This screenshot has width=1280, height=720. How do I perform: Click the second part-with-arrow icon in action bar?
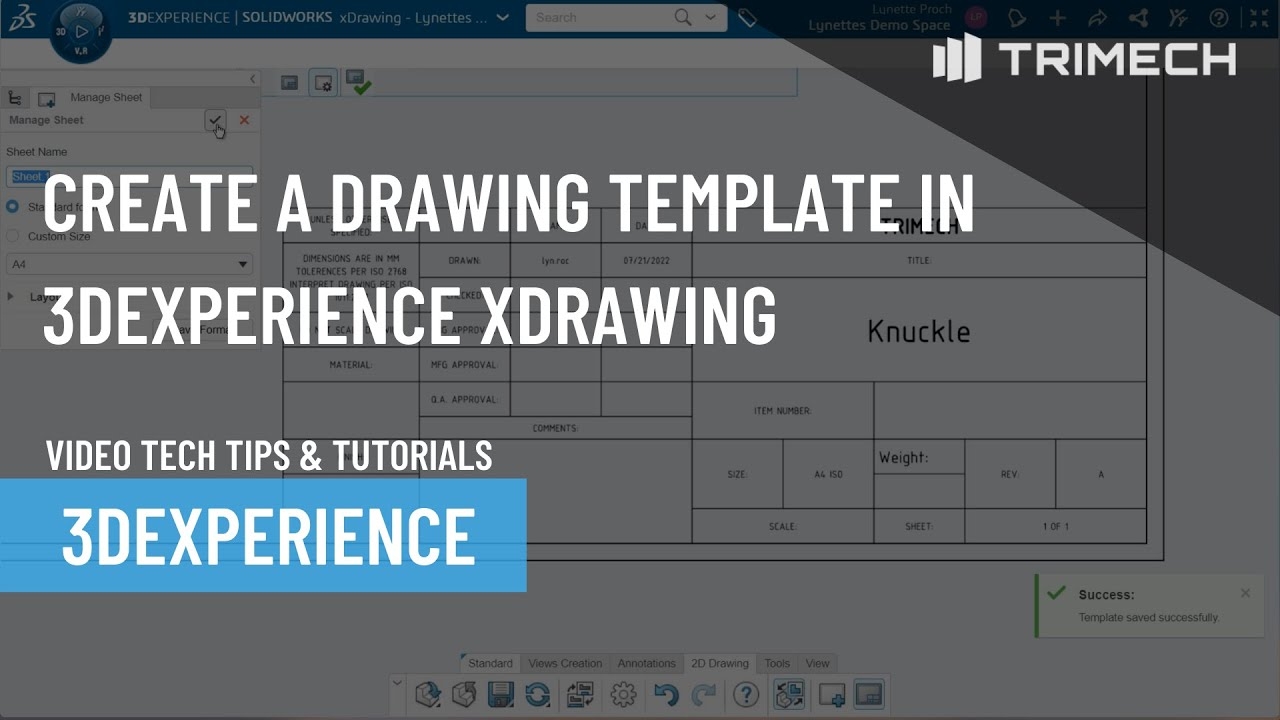click(464, 694)
